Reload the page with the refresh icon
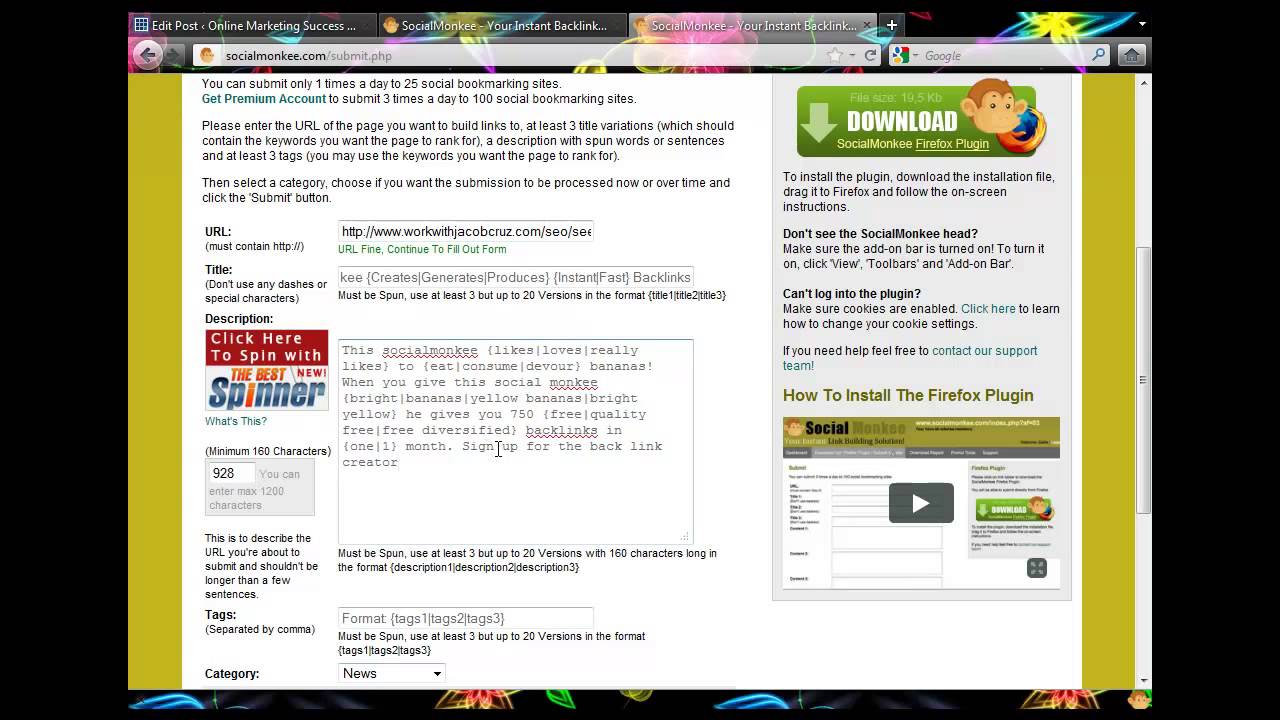Viewport: 1280px width, 720px height. pyautogui.click(x=870, y=56)
